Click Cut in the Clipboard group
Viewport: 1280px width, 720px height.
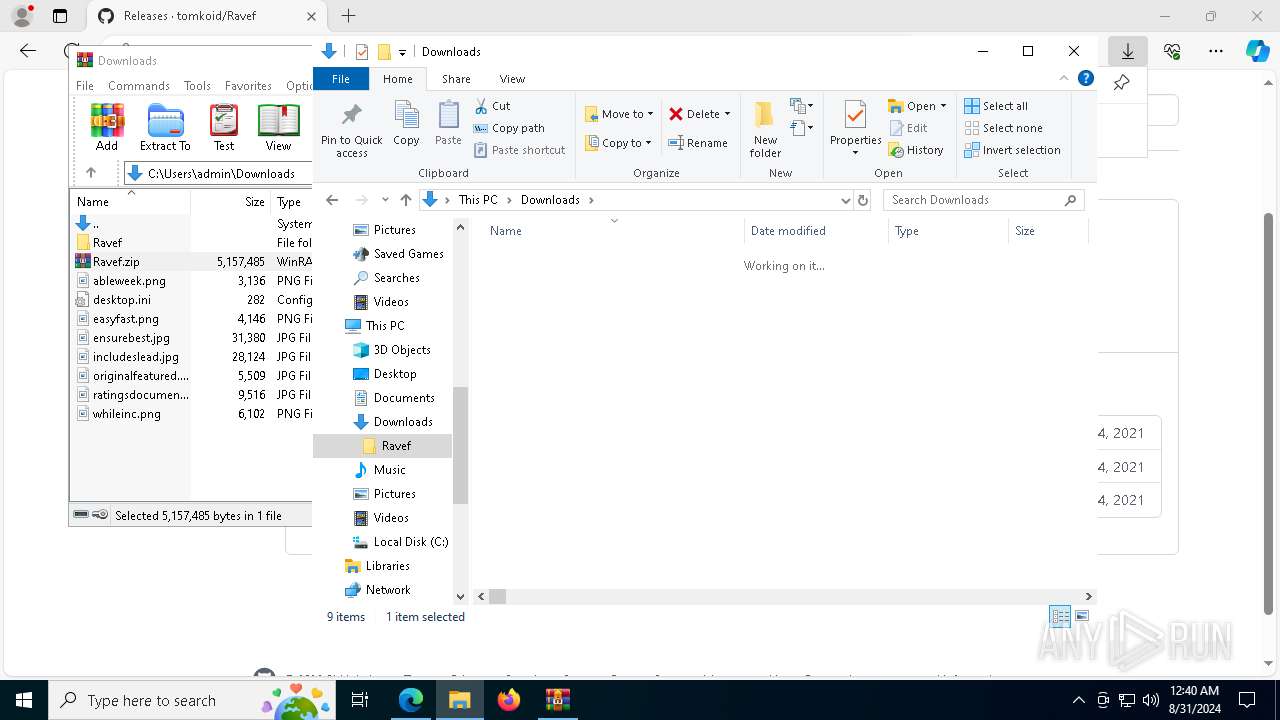492,106
